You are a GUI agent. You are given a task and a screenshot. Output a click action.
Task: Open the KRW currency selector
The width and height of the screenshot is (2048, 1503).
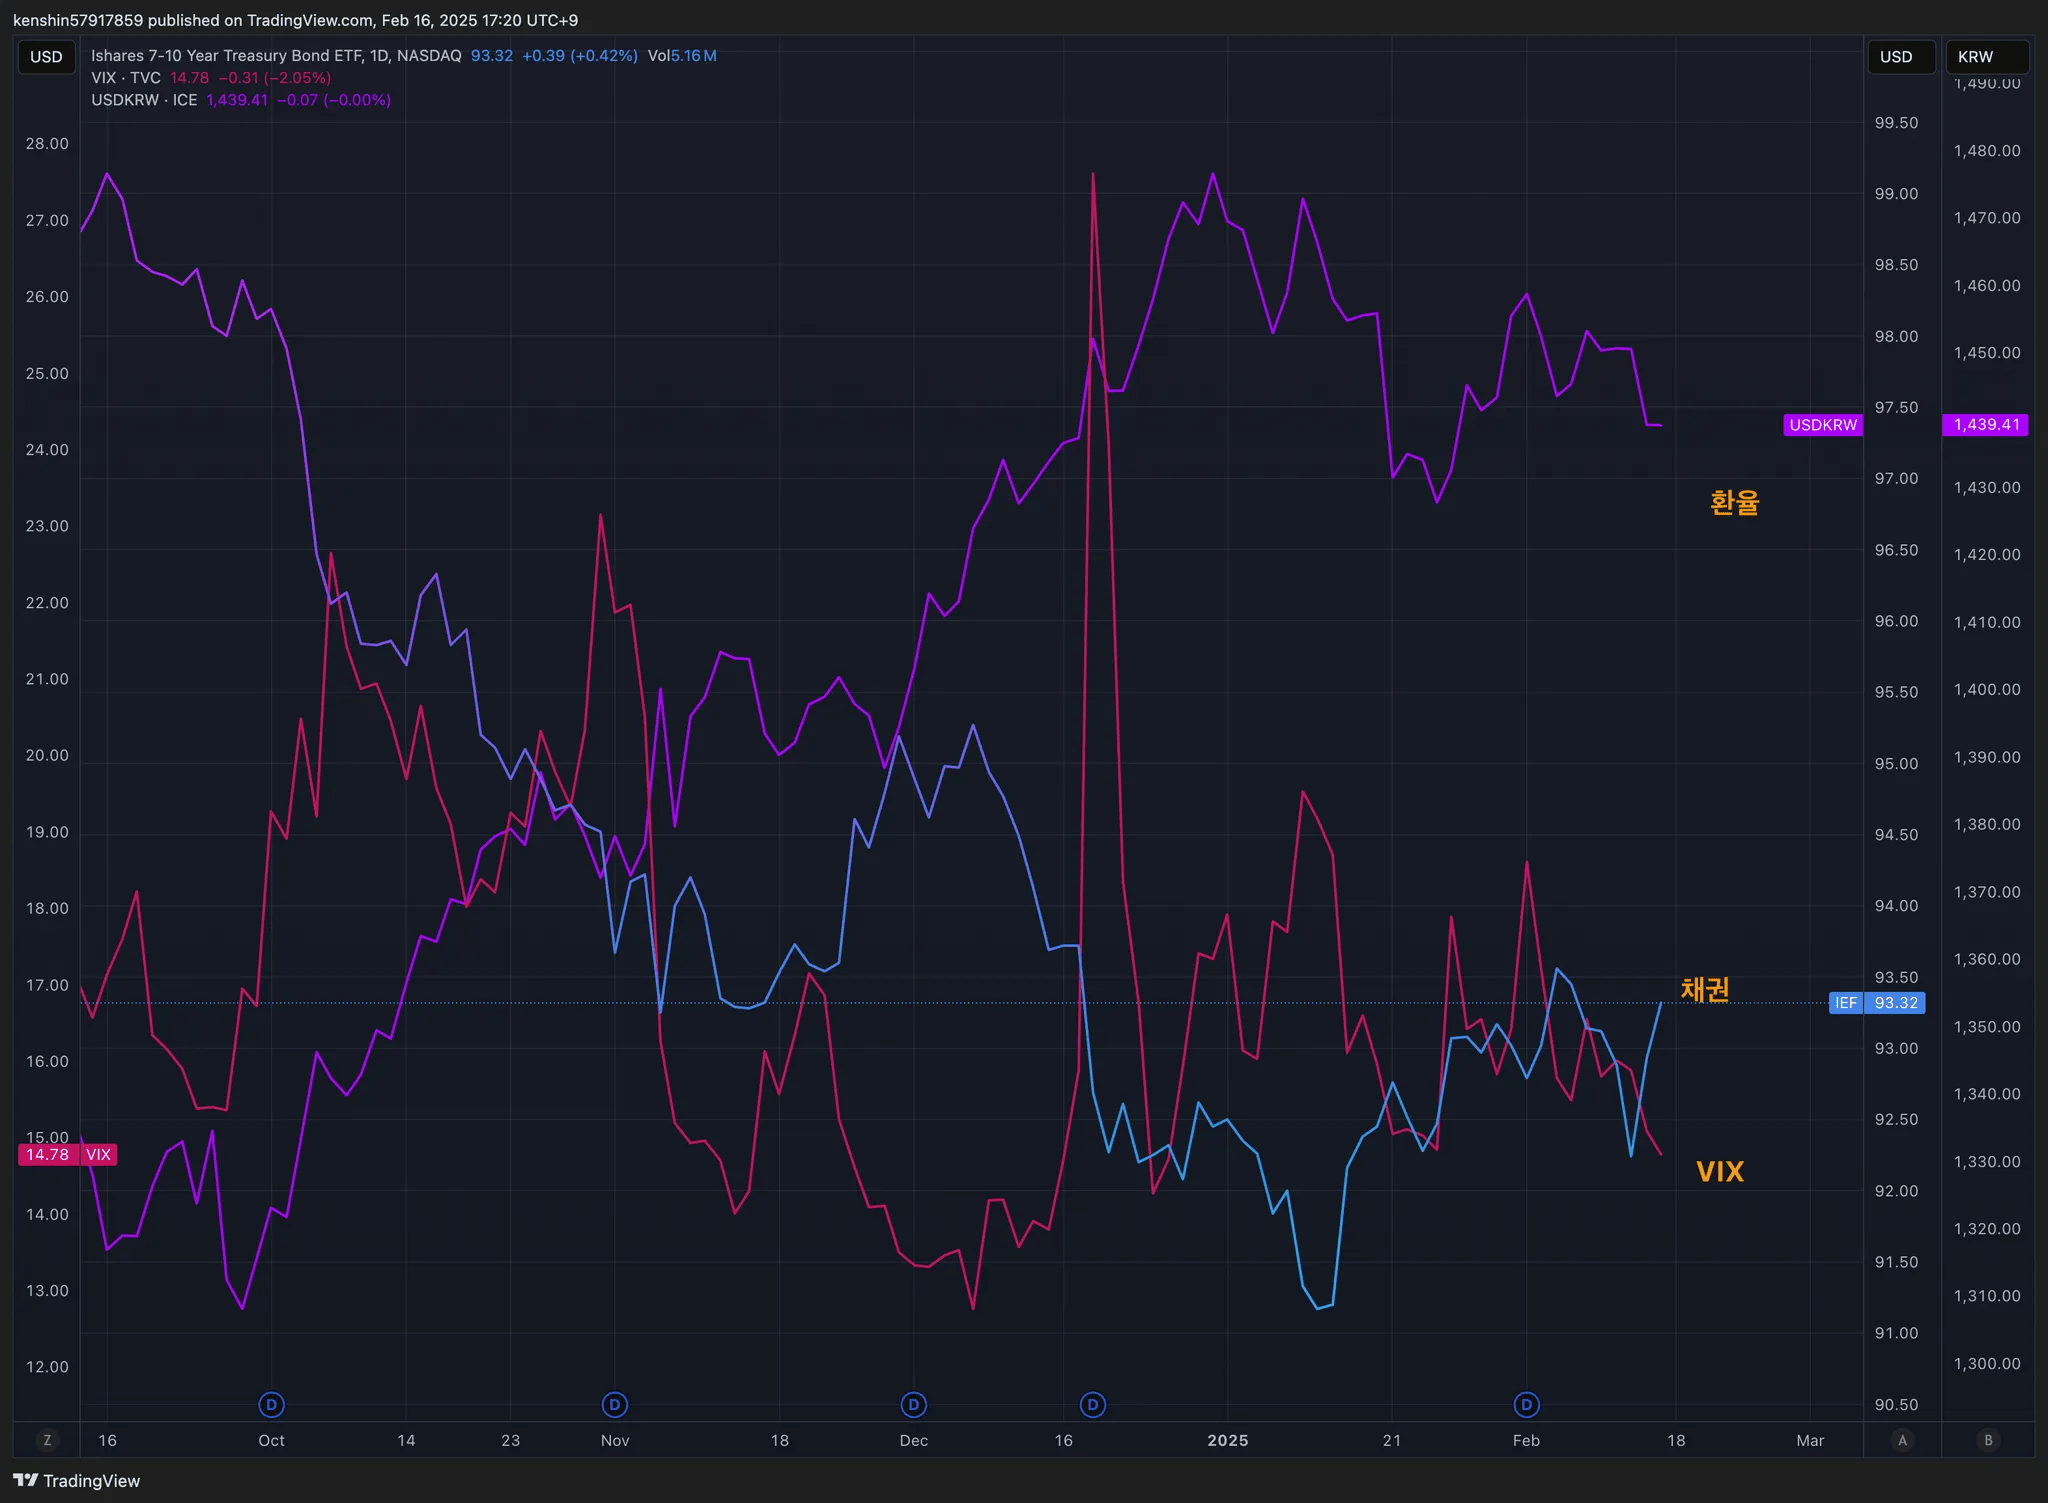click(1986, 56)
